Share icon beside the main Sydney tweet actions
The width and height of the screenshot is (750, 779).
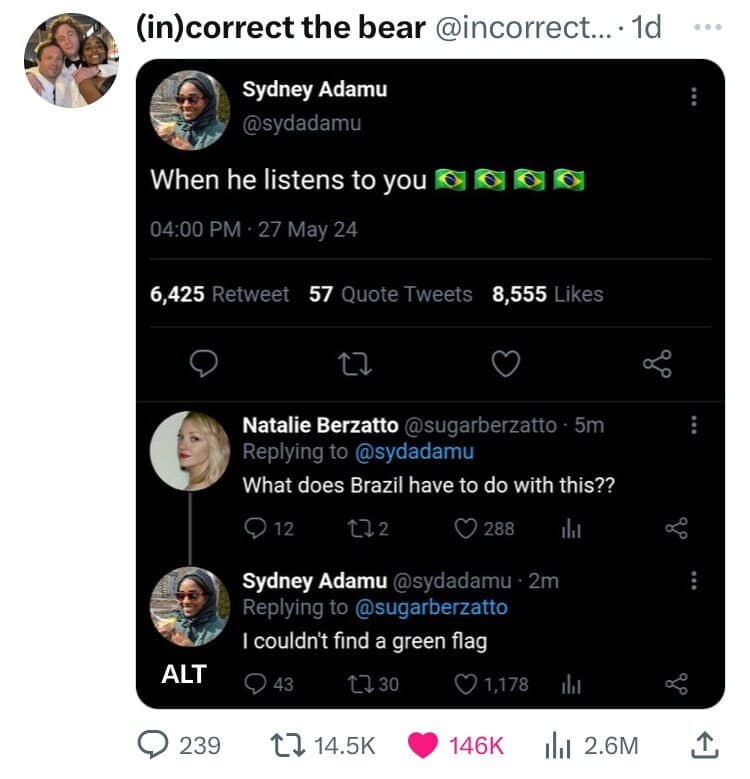point(656,365)
